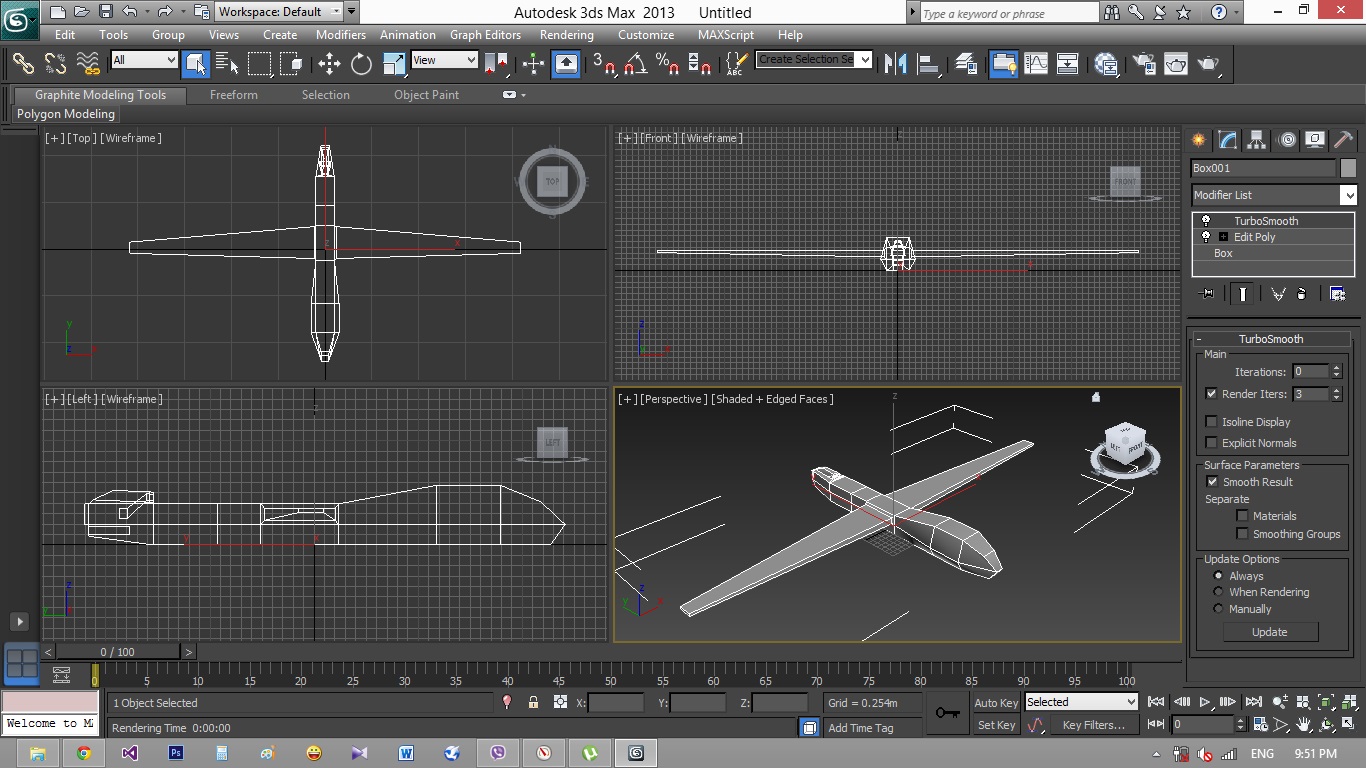1366x768 pixels.
Task: Select the Select and Uniform Scale tool
Action: (394, 63)
